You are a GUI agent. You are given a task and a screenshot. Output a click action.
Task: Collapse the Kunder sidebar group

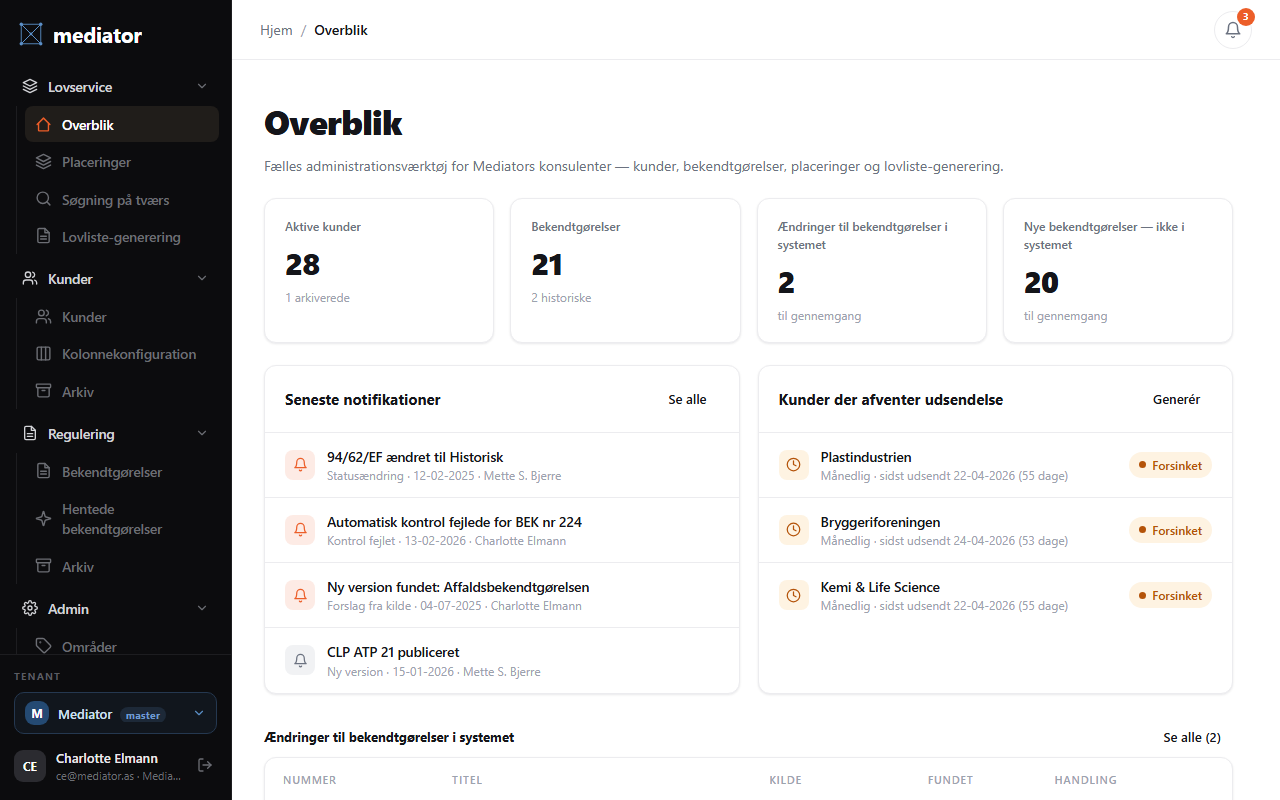pyautogui.click(x=202, y=279)
